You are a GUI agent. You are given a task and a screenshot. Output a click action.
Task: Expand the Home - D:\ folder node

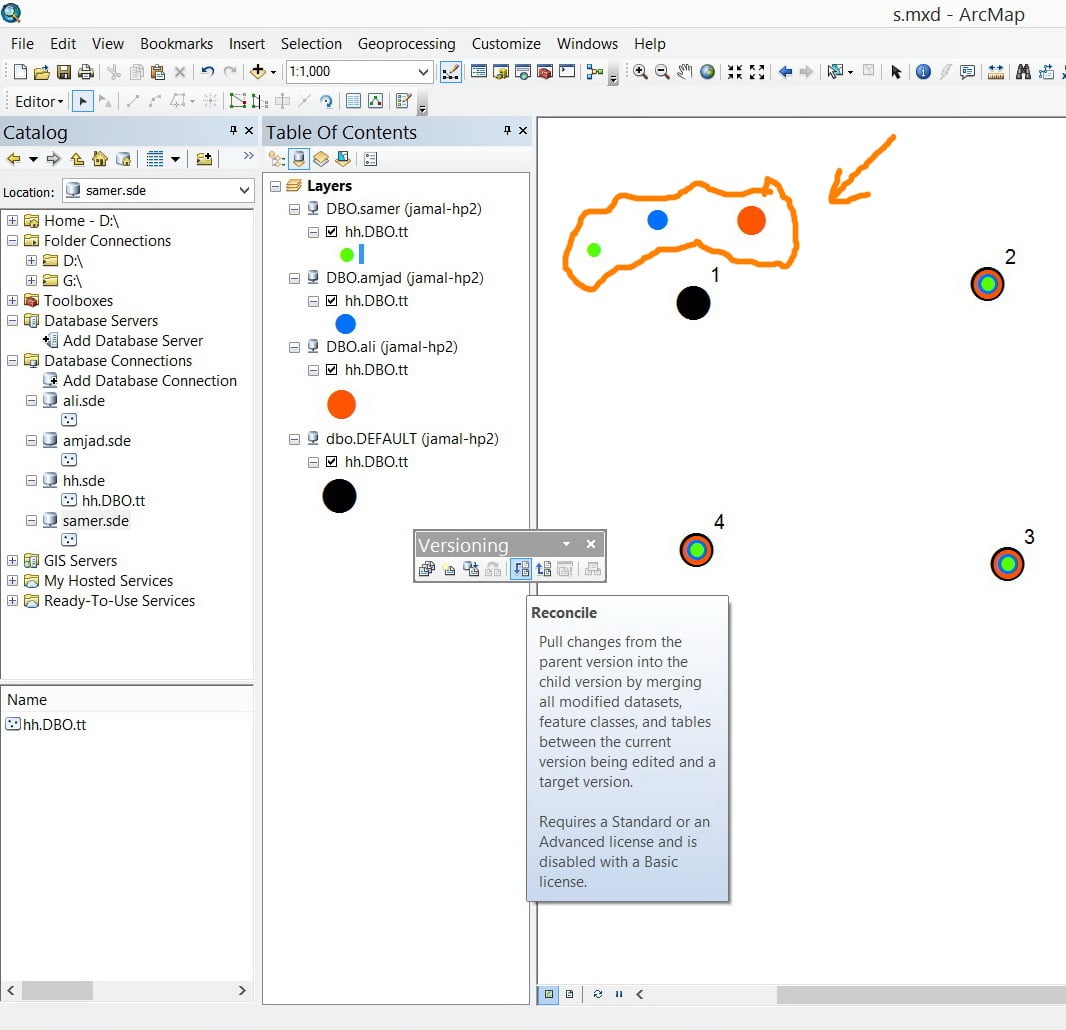(12, 221)
